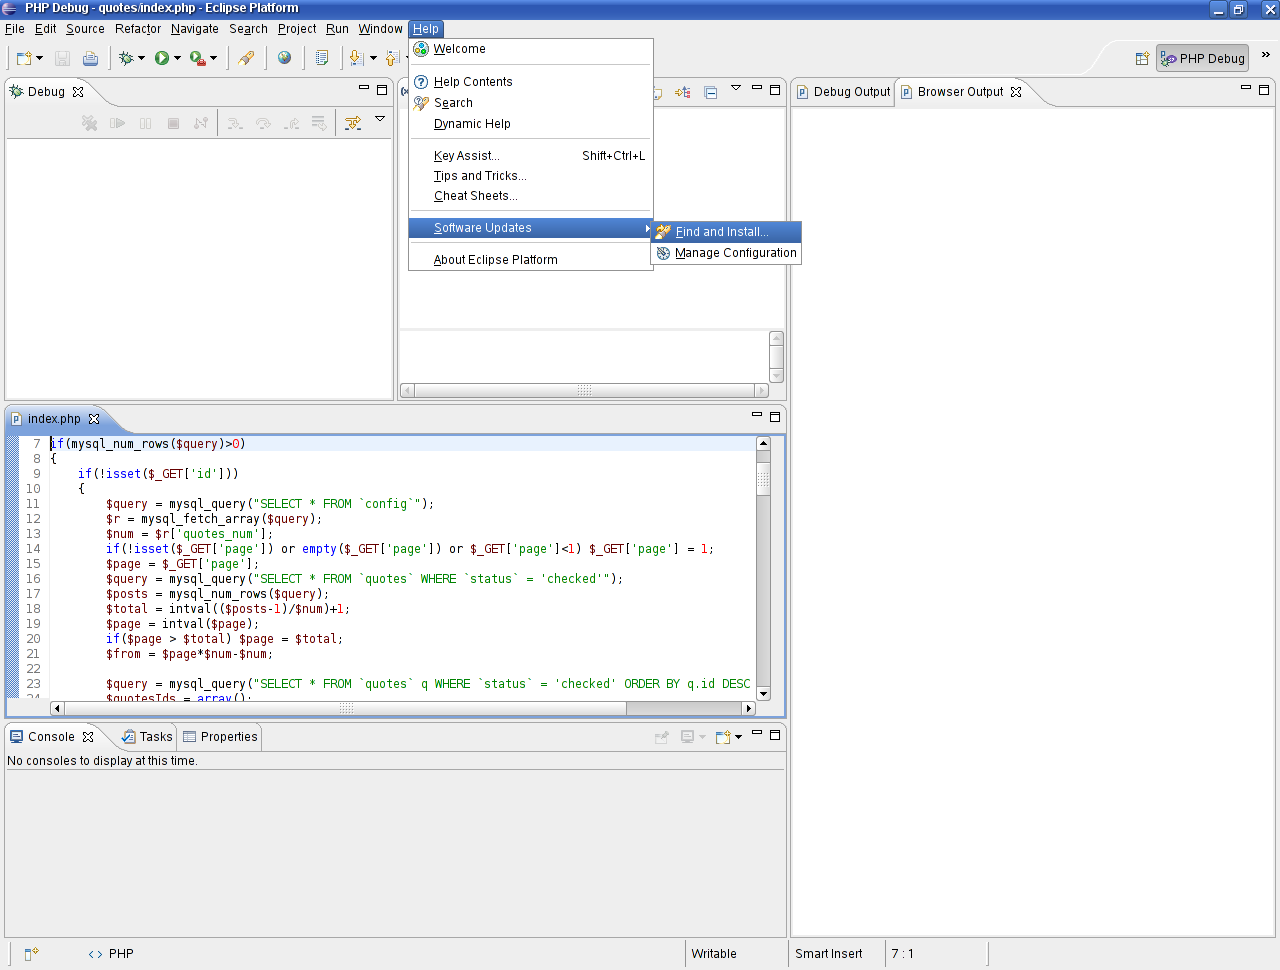Screen dimensions: 1280x970
Task: Close the Console view tab
Action: pyautogui.click(x=88, y=737)
